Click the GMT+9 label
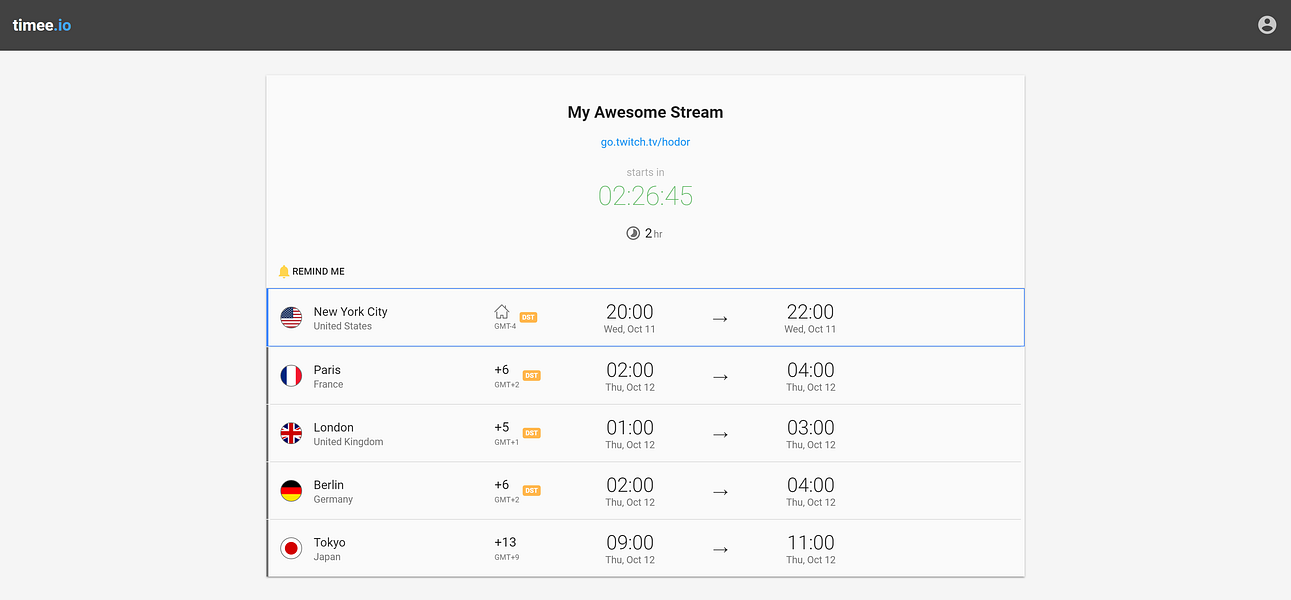The width and height of the screenshot is (1291, 600). 506,557
